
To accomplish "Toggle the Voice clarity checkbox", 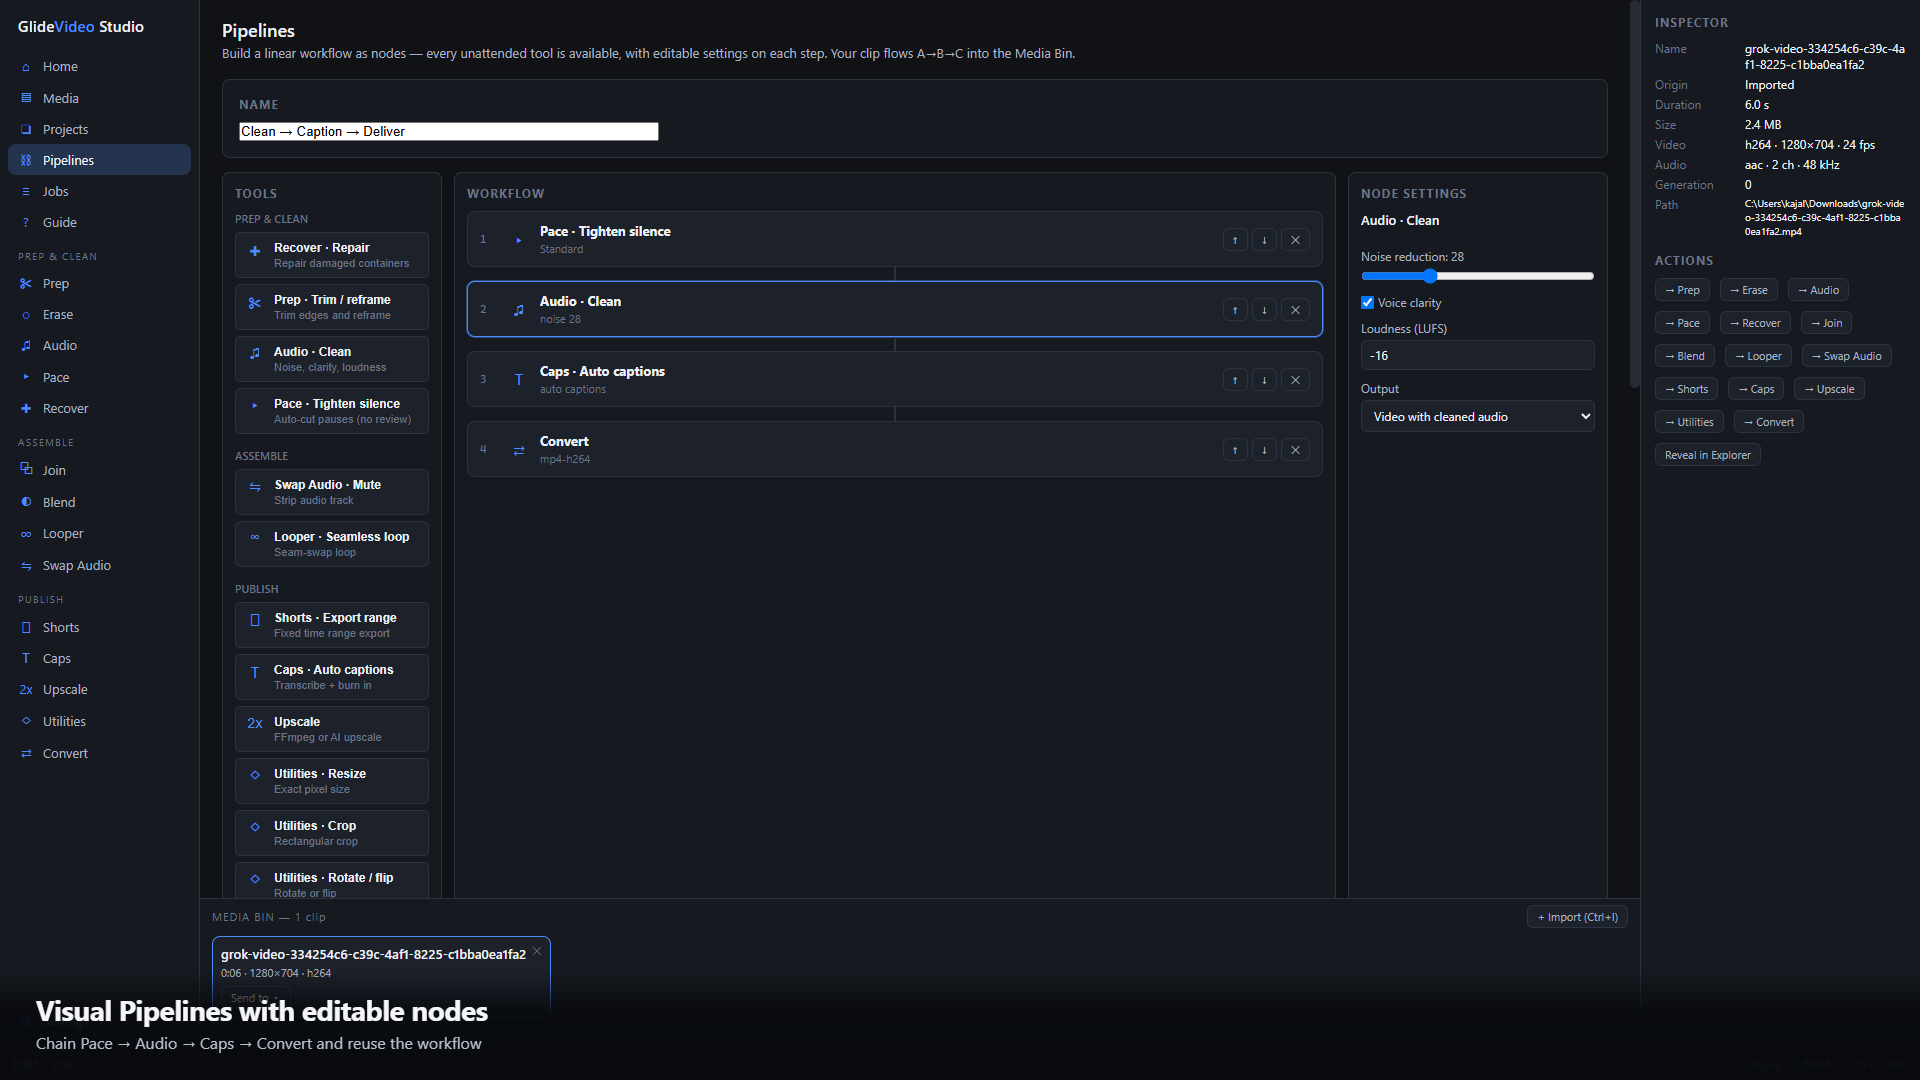I will pyautogui.click(x=1367, y=302).
